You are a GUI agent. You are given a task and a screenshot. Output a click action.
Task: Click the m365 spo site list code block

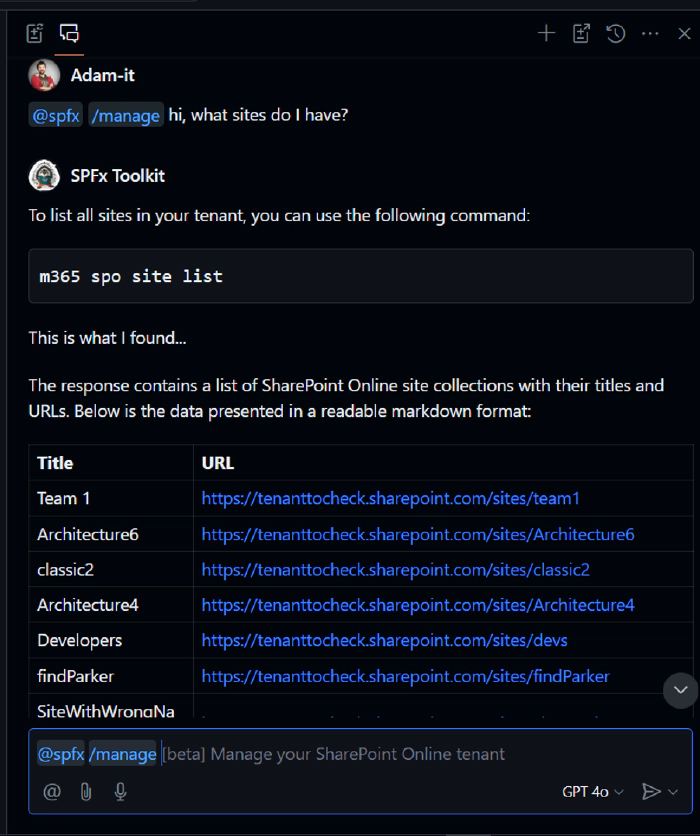360,276
